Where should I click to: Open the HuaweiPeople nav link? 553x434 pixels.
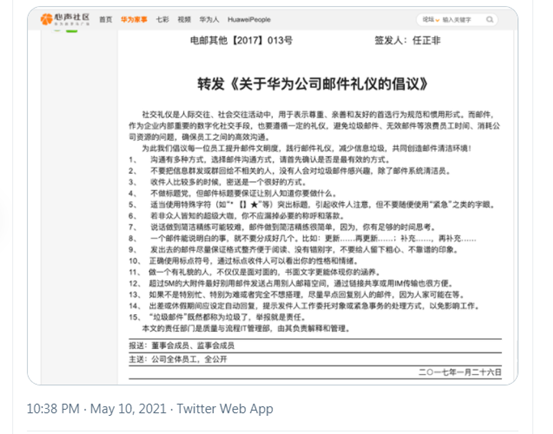(249, 20)
